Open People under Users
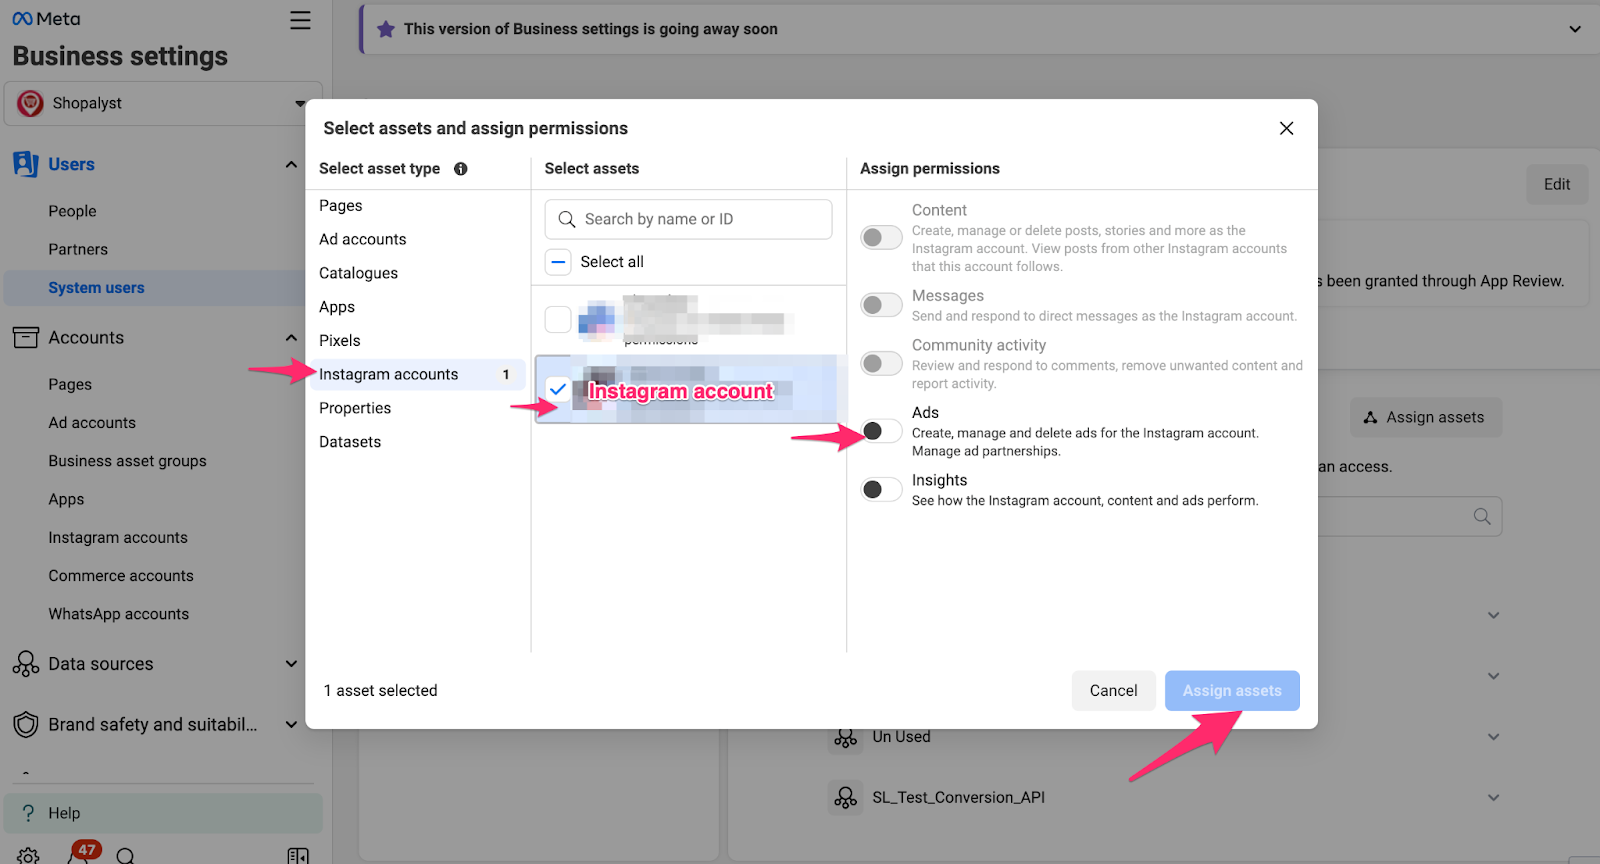Viewport: 1600px width, 864px height. click(73, 211)
